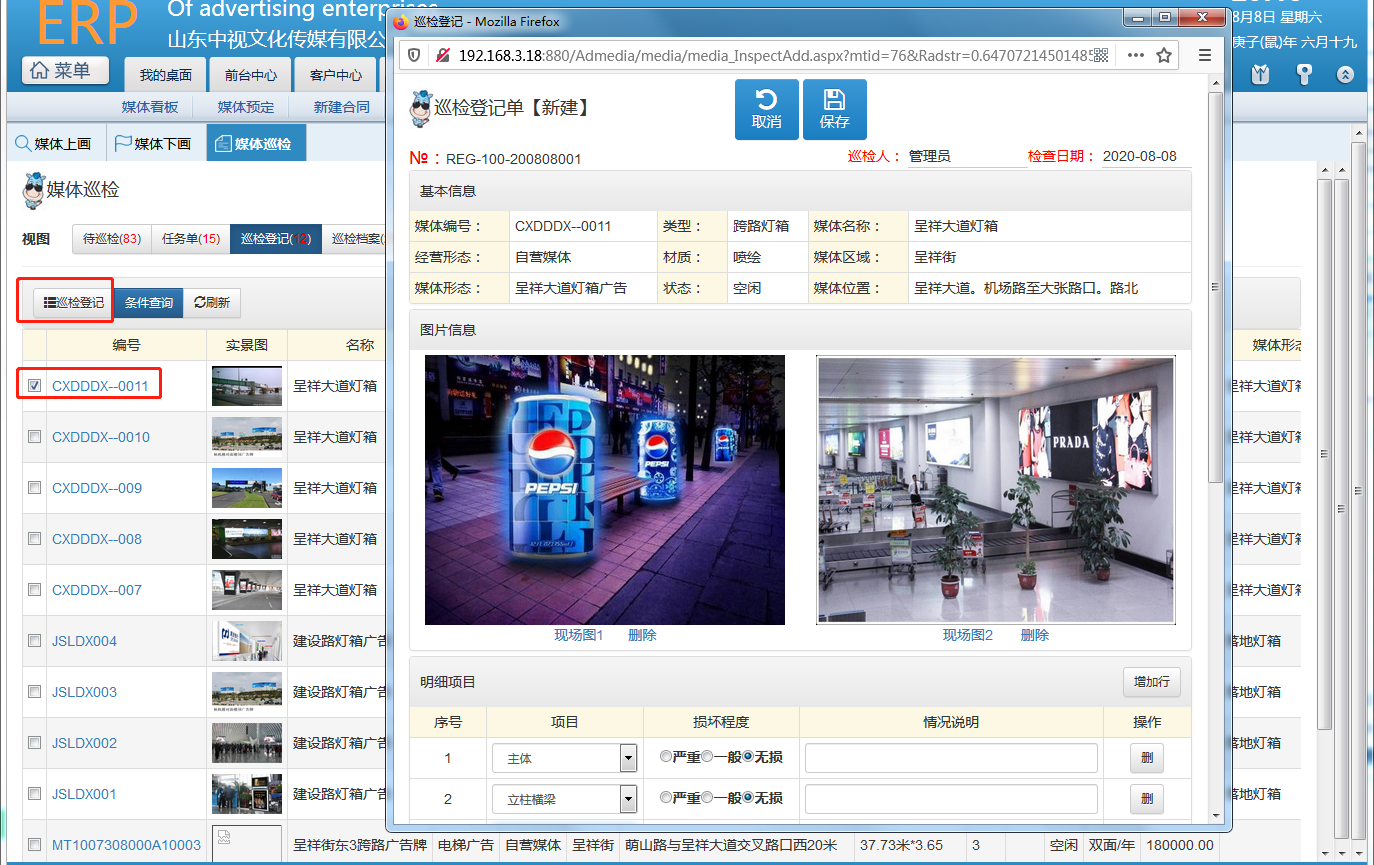Image resolution: width=1374 pixels, height=865 pixels.
Task: Open the 立柱横梁 item dropdown
Action: click(x=564, y=799)
